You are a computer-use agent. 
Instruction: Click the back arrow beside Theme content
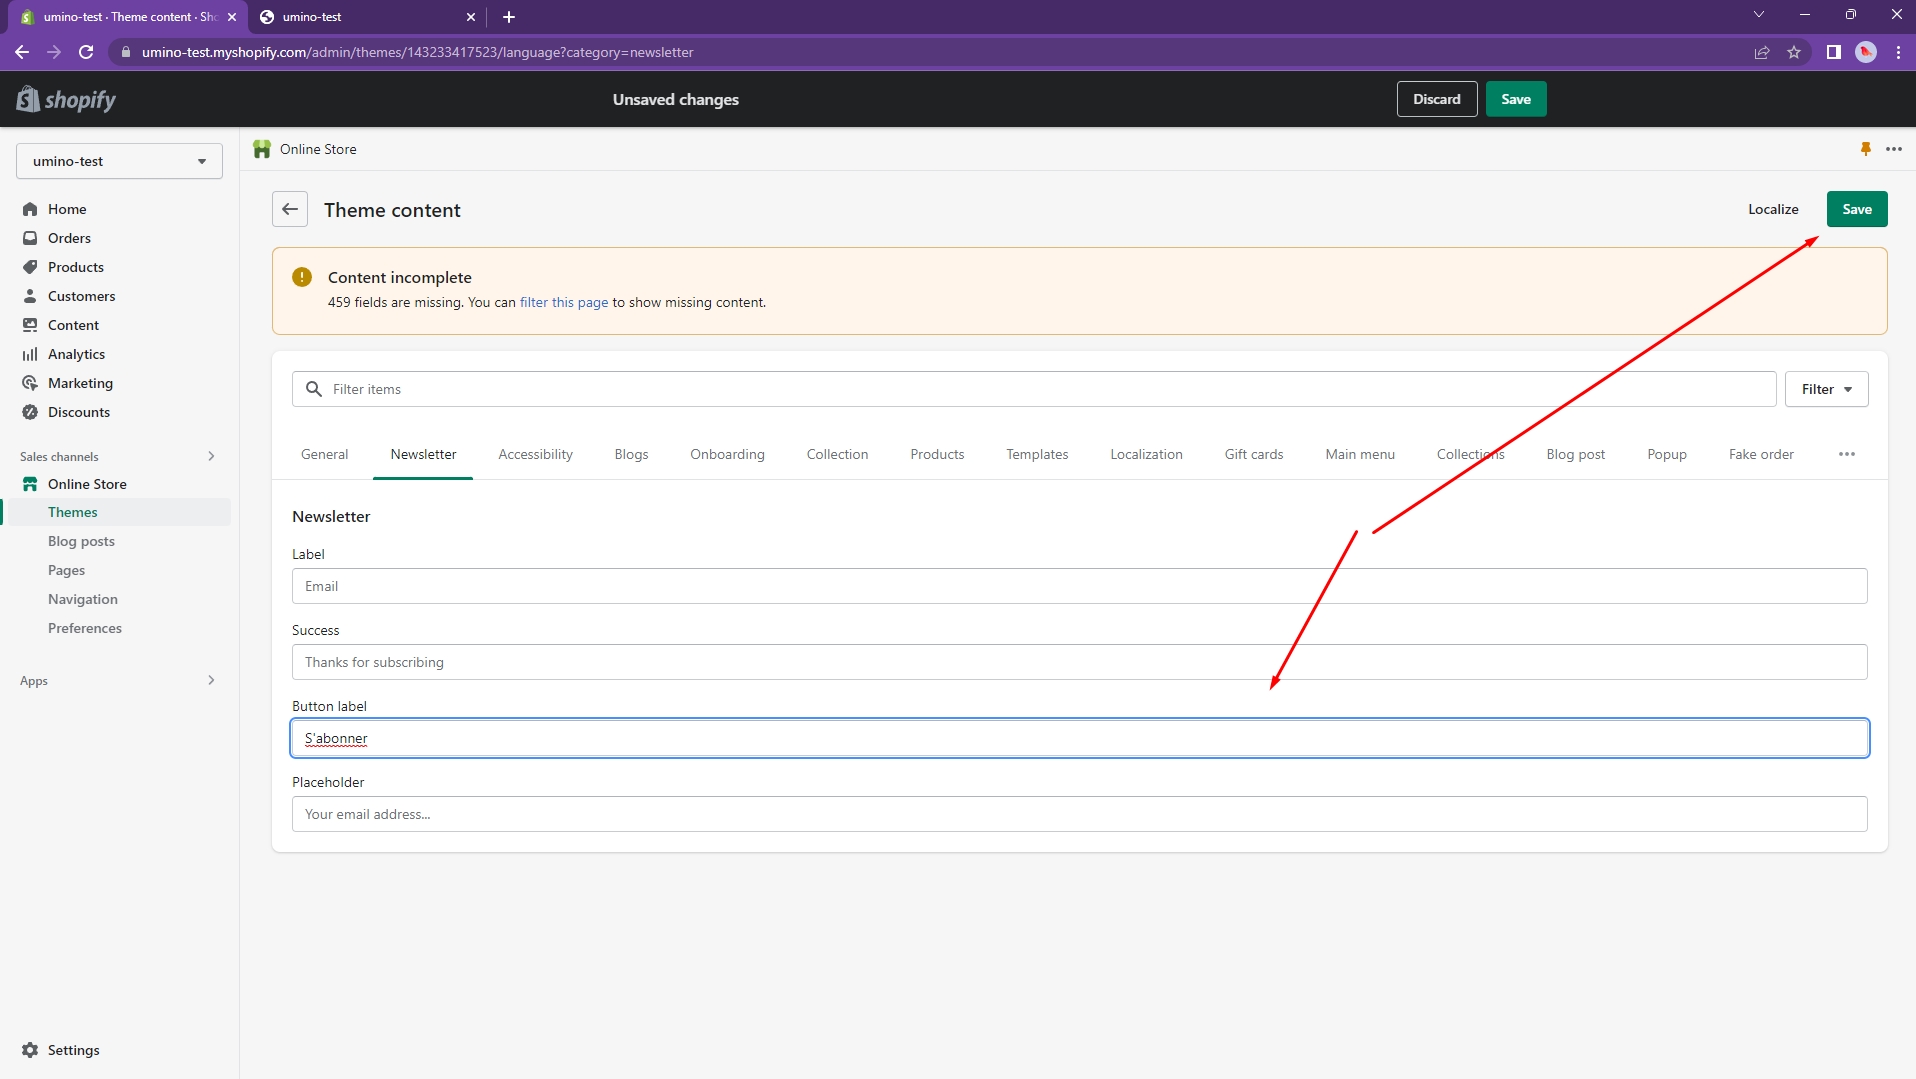pos(290,209)
